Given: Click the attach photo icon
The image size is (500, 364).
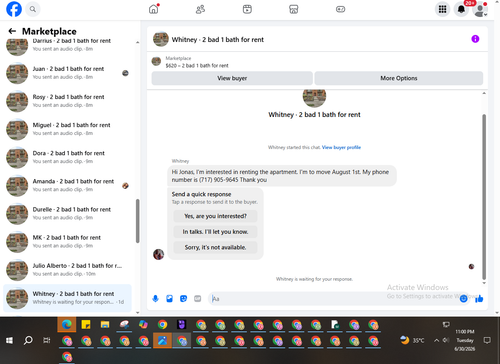Looking at the screenshot, I should coord(169,299).
